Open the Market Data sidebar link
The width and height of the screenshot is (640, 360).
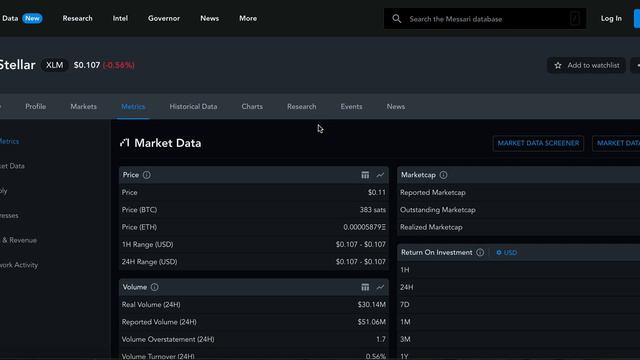click(x=12, y=166)
